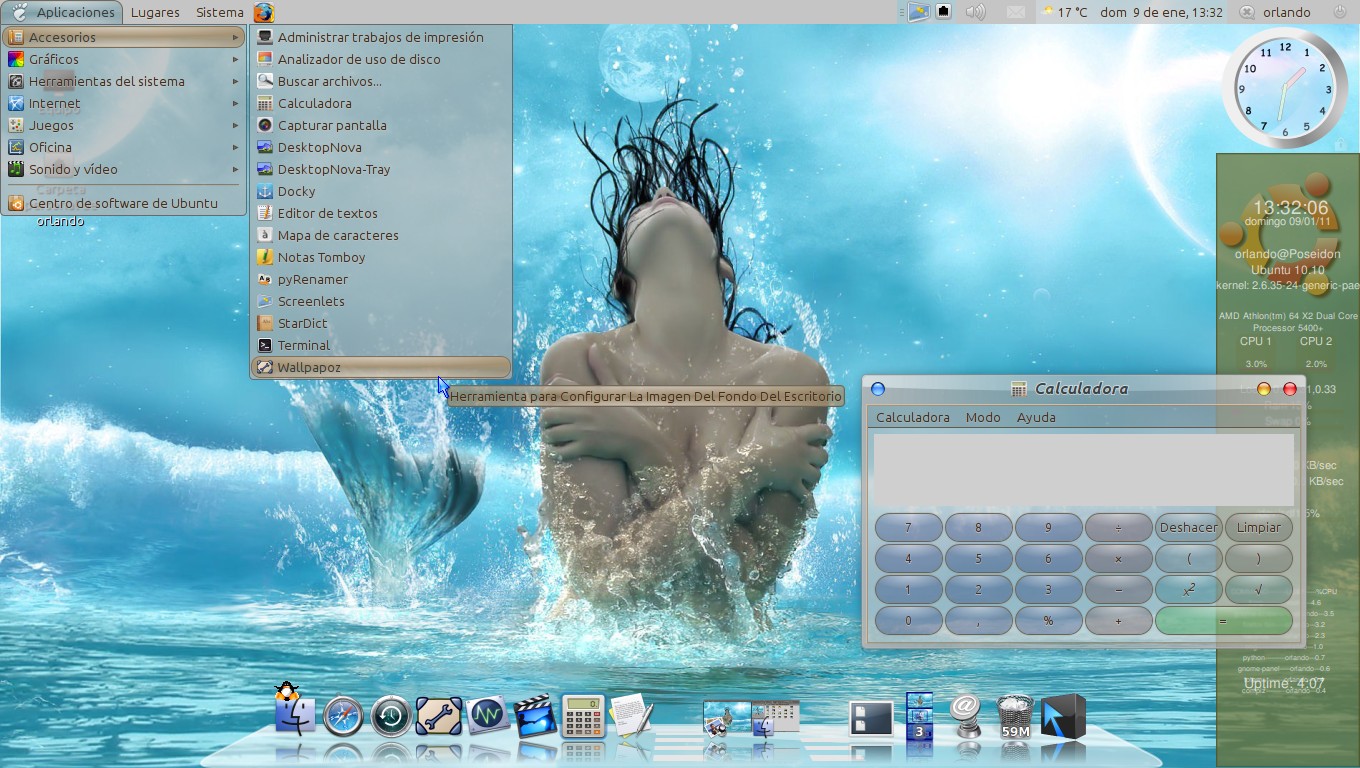
Task: Open Centro de software de Ubuntu
Action: pos(124,203)
